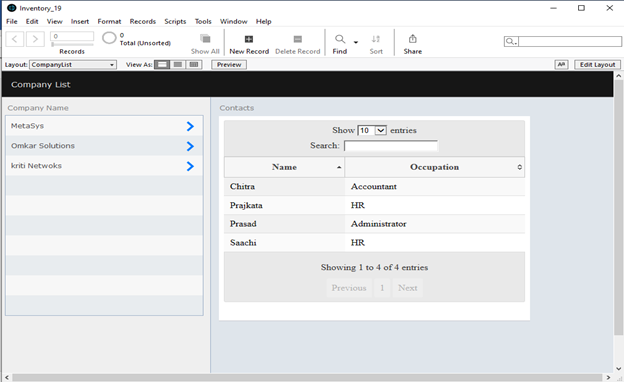Click vertical scrollbar up arrow

(618, 76)
